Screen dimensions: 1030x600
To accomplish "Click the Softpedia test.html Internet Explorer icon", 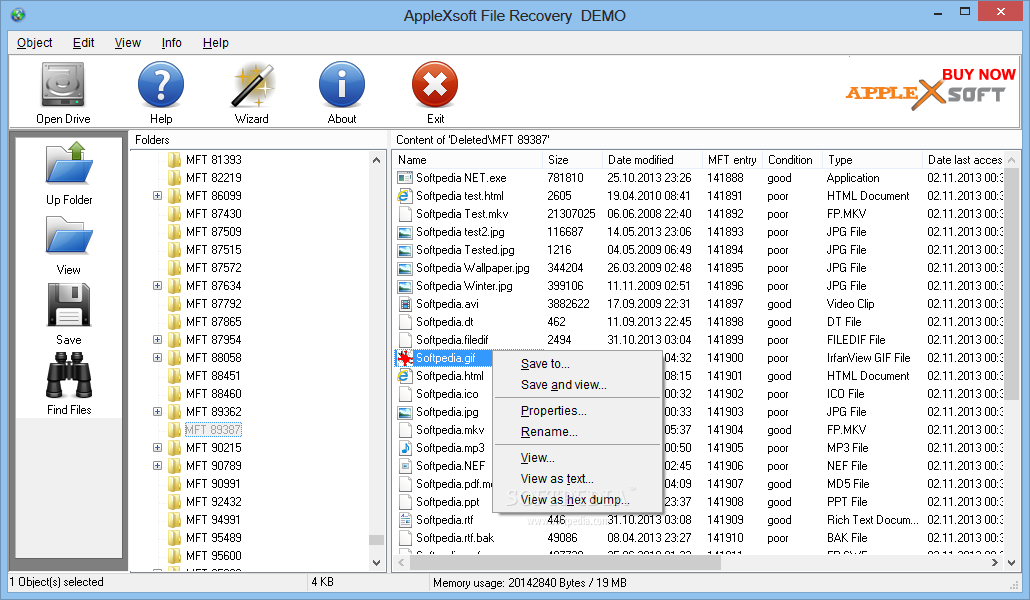I will pos(405,196).
